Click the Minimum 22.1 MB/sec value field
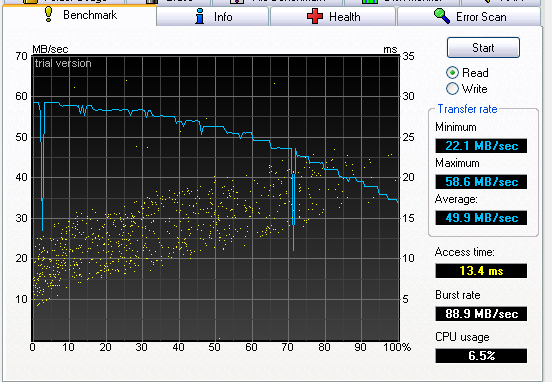 tap(481, 145)
